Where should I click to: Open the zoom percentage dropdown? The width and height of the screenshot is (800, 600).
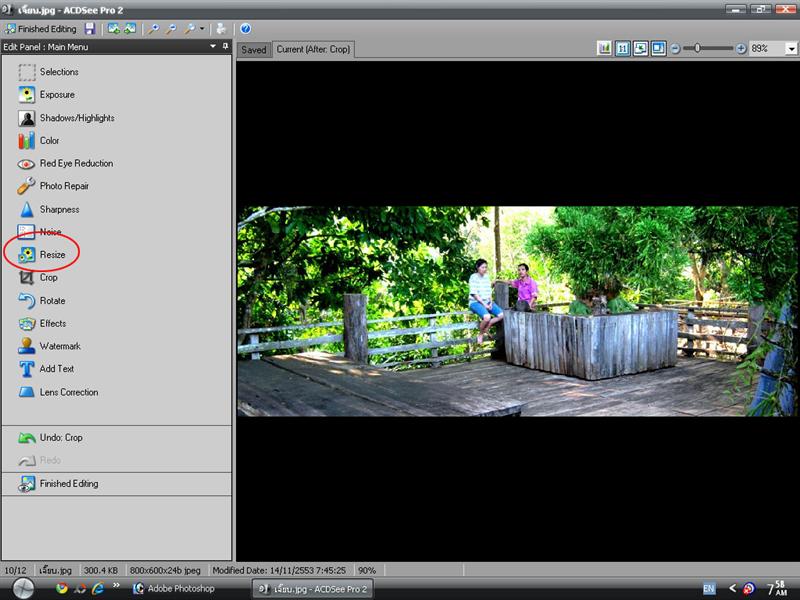[790, 48]
